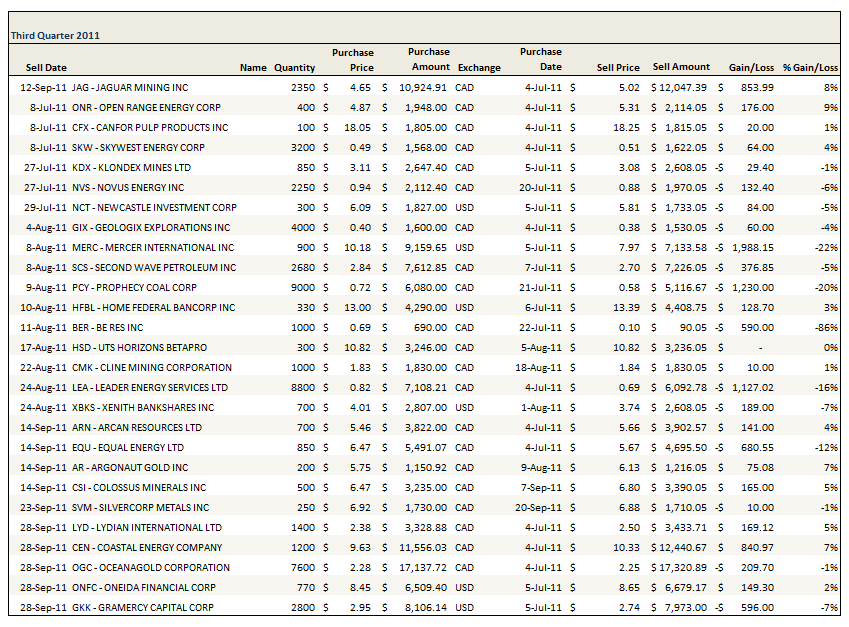Click the Quantity column header
Screen dimensions: 849x627
pos(294,68)
